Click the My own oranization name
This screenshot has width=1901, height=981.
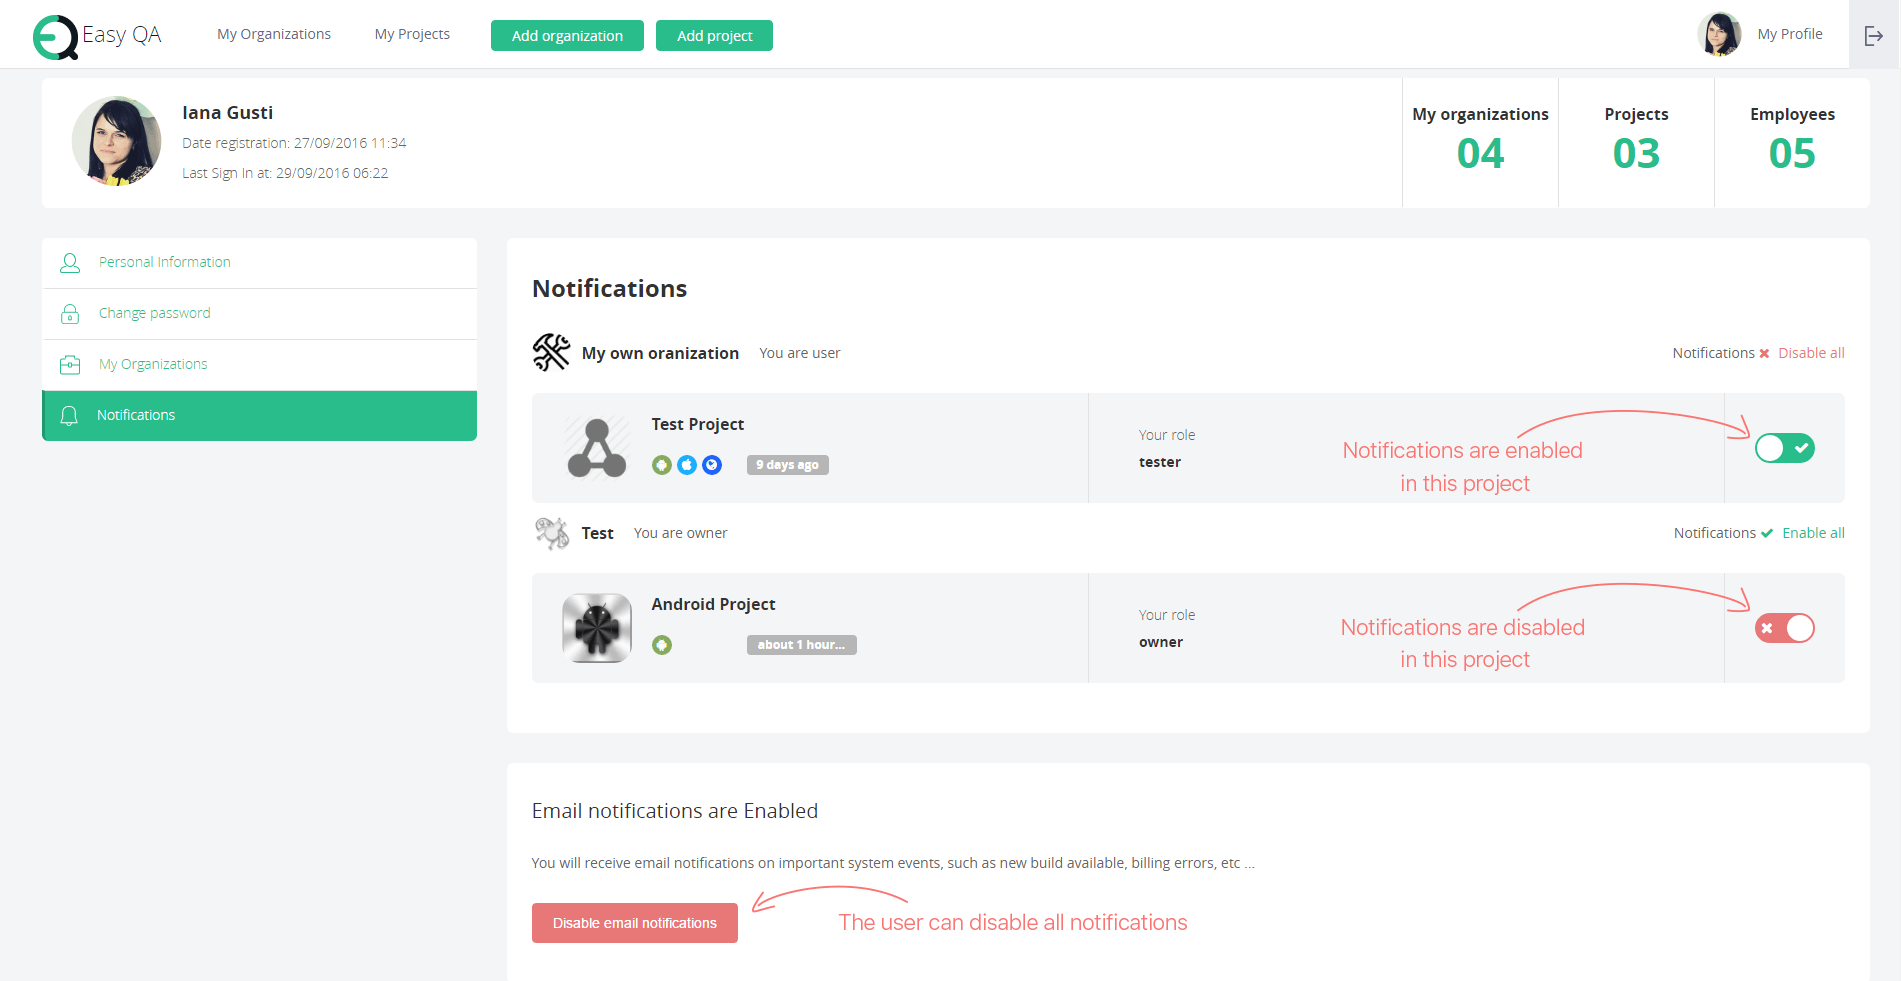click(660, 353)
